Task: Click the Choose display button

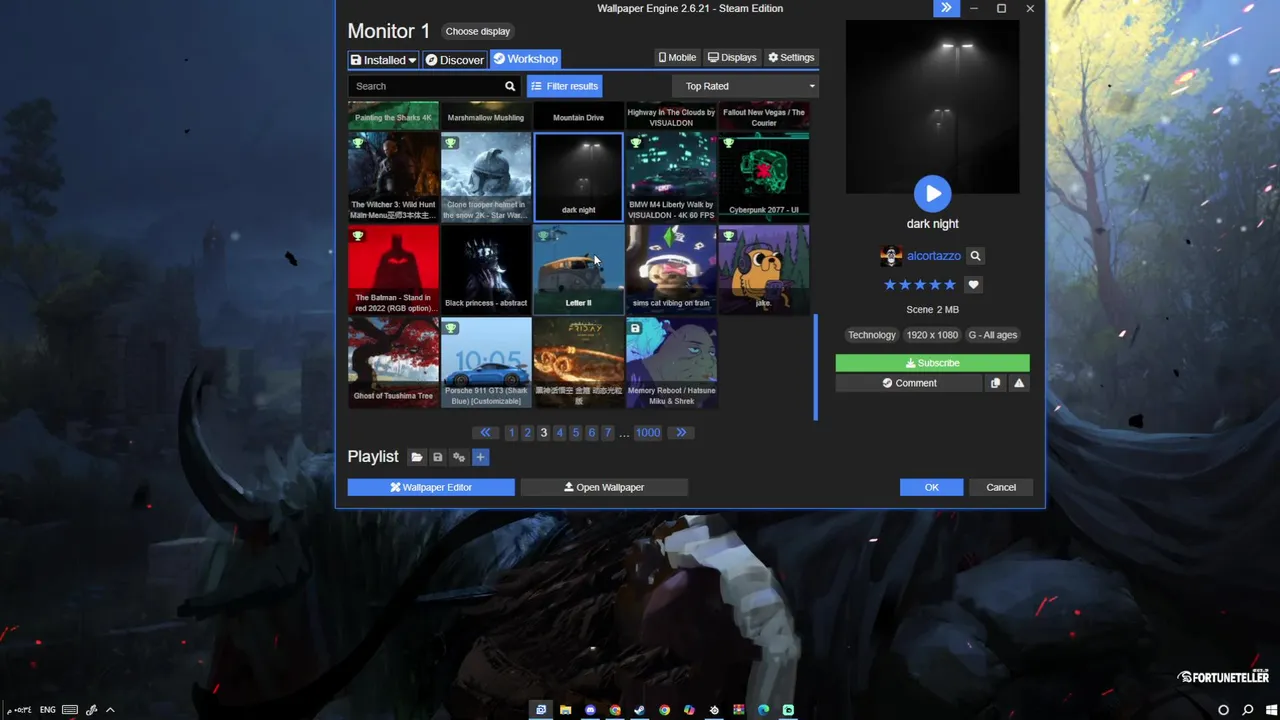Action: pyautogui.click(x=477, y=31)
